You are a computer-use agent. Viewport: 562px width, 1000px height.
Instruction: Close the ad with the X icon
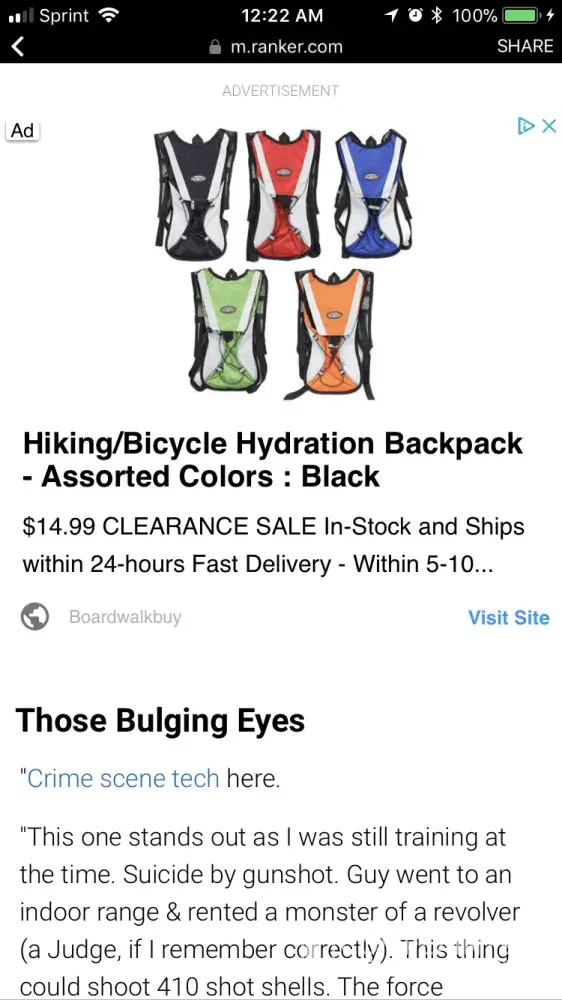(x=549, y=126)
